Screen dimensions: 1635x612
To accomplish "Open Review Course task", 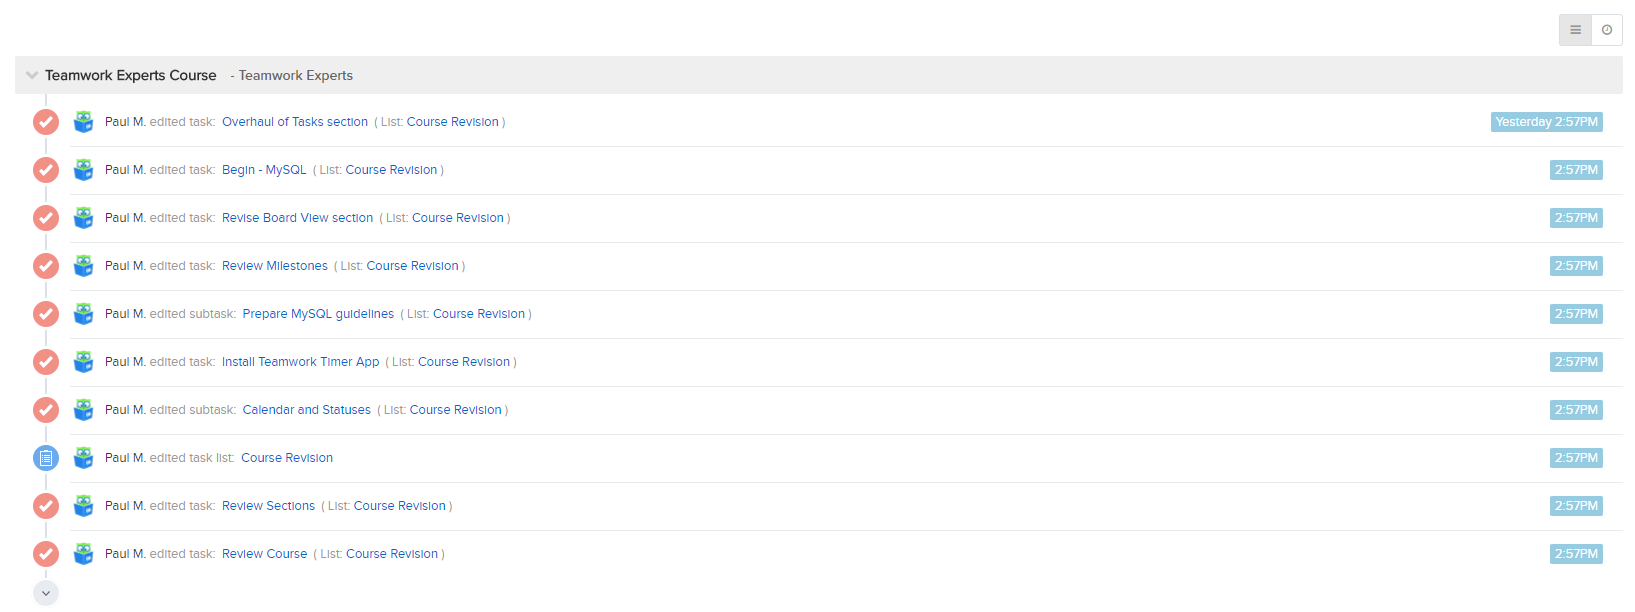I will tap(264, 554).
